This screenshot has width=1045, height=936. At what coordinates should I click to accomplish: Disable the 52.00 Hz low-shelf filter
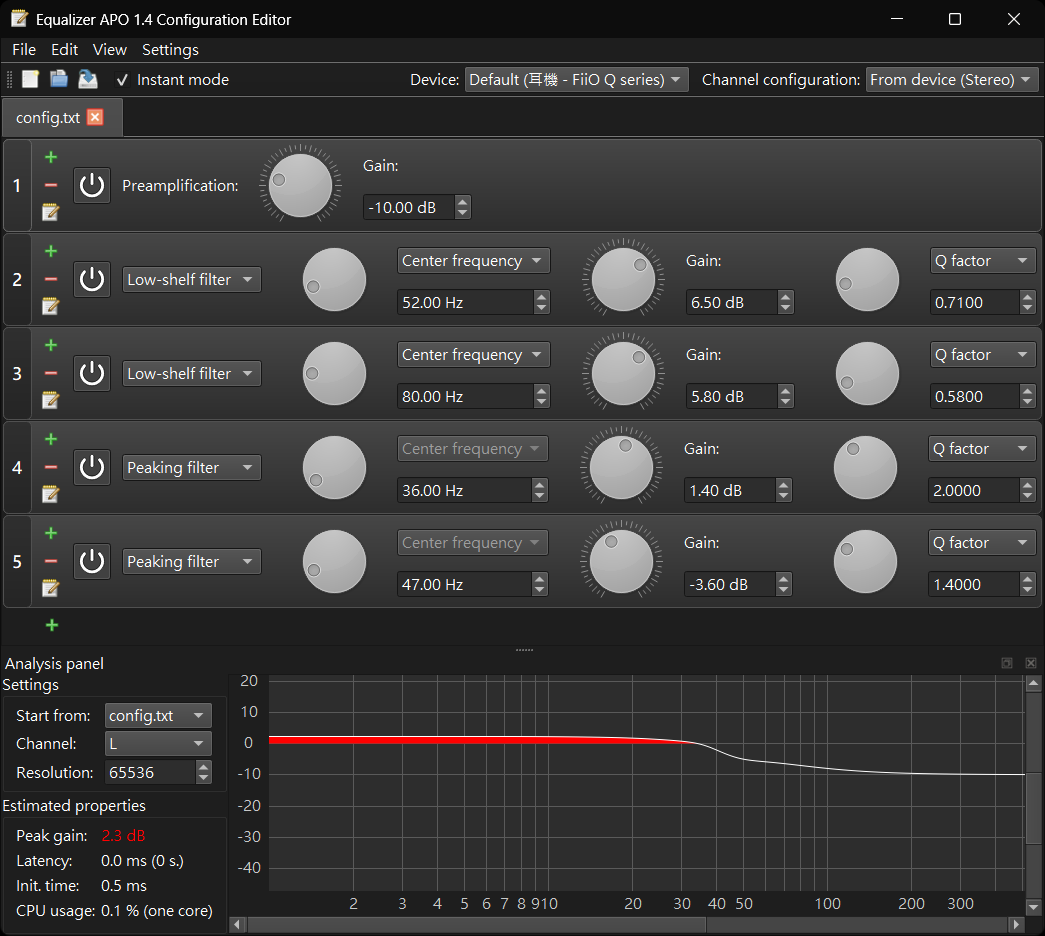[x=91, y=279]
